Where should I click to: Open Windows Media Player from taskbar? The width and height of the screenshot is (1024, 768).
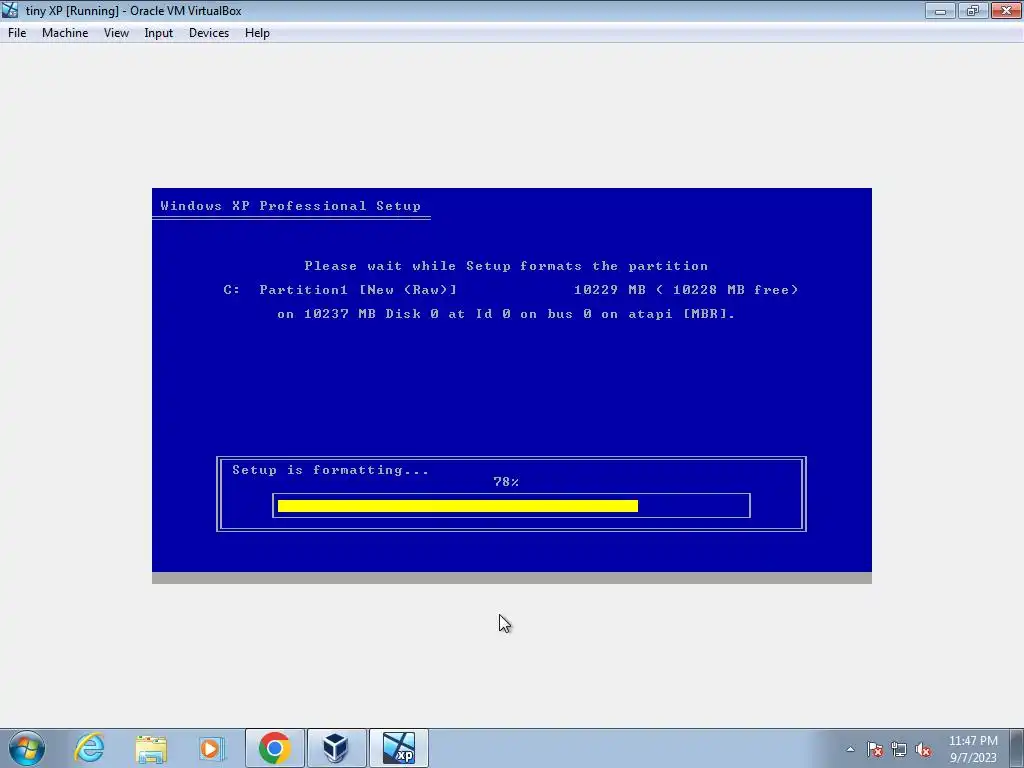tap(212, 748)
